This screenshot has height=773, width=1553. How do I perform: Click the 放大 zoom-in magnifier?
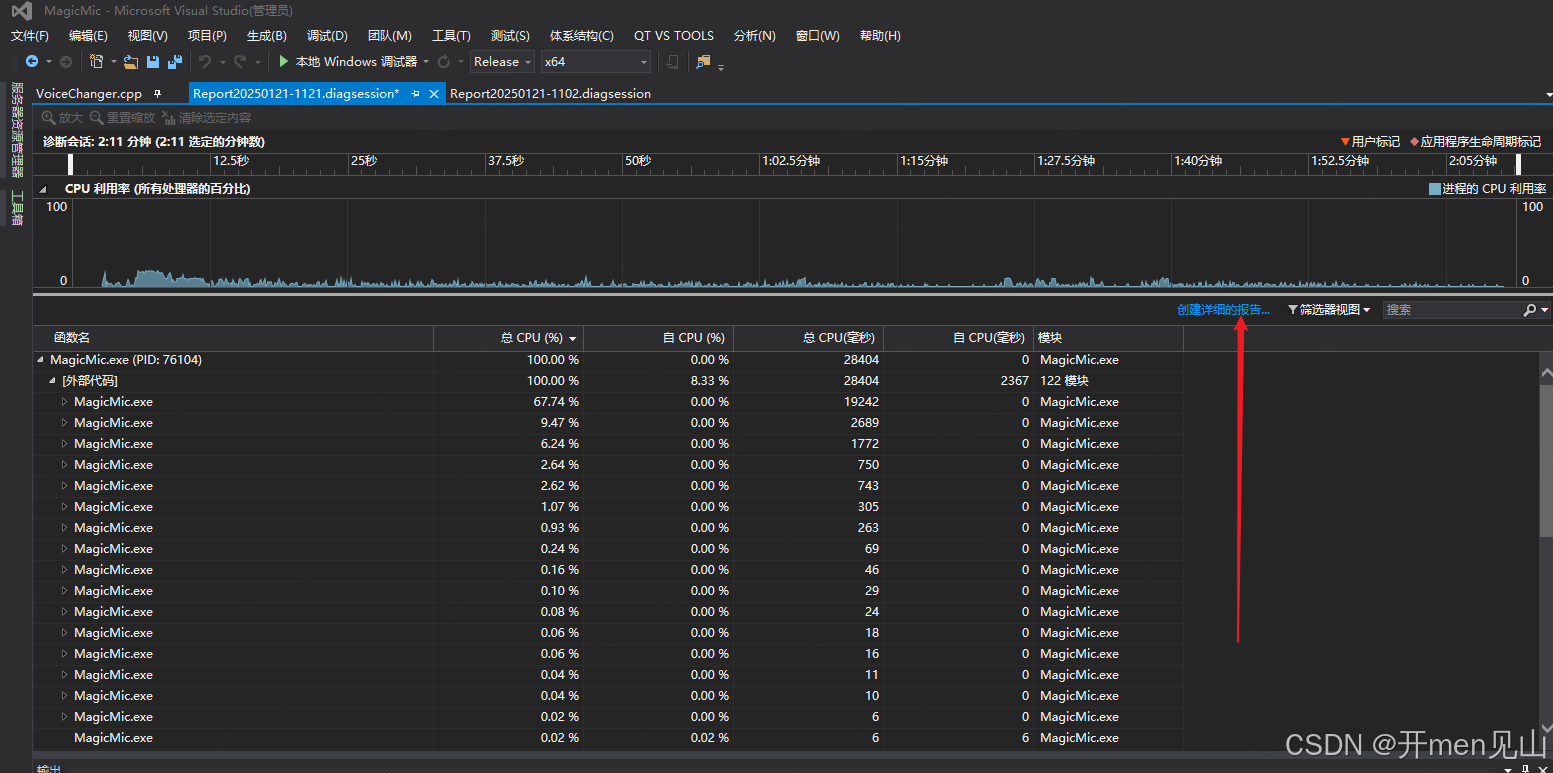pyautogui.click(x=48, y=118)
